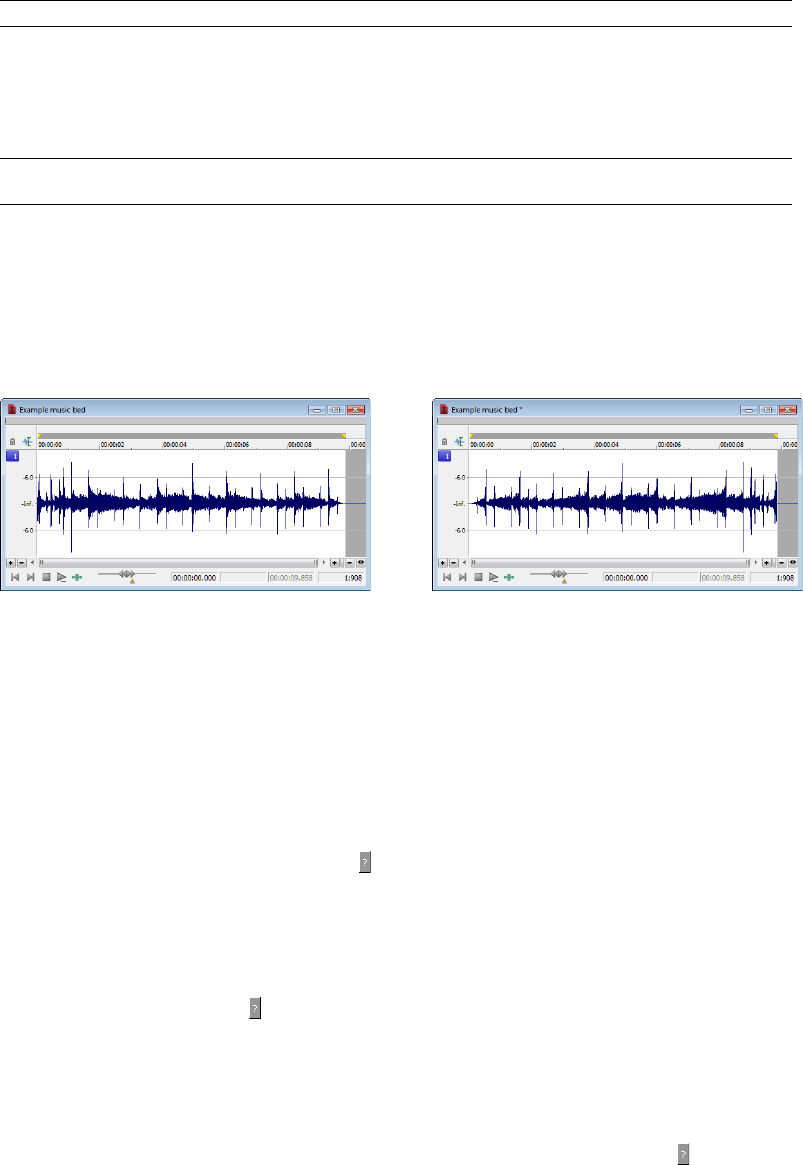Select channel 1 button in right modified window
Viewport: 803px width, 1165px height.
pyautogui.click(x=445, y=456)
